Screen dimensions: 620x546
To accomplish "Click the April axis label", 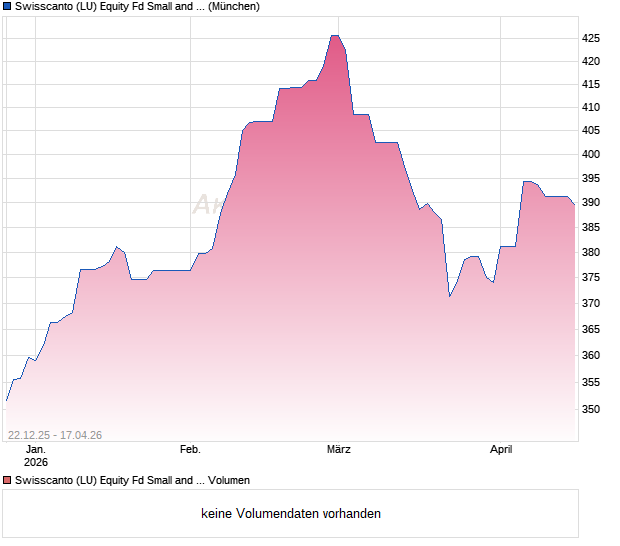I will 501,450.
